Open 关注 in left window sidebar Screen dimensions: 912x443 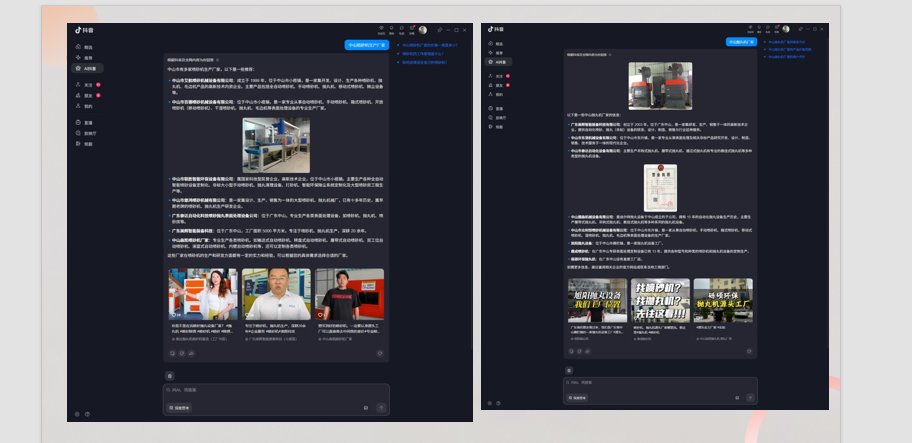87,85
